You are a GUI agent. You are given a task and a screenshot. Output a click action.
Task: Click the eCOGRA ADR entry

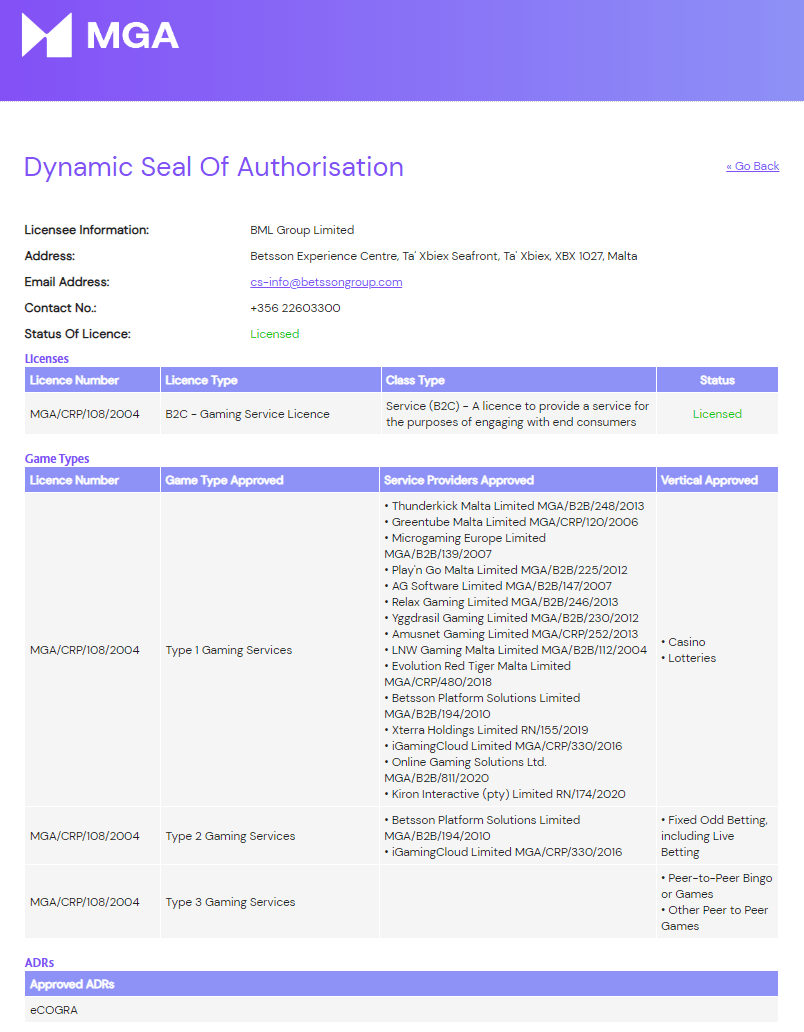tap(54, 1010)
